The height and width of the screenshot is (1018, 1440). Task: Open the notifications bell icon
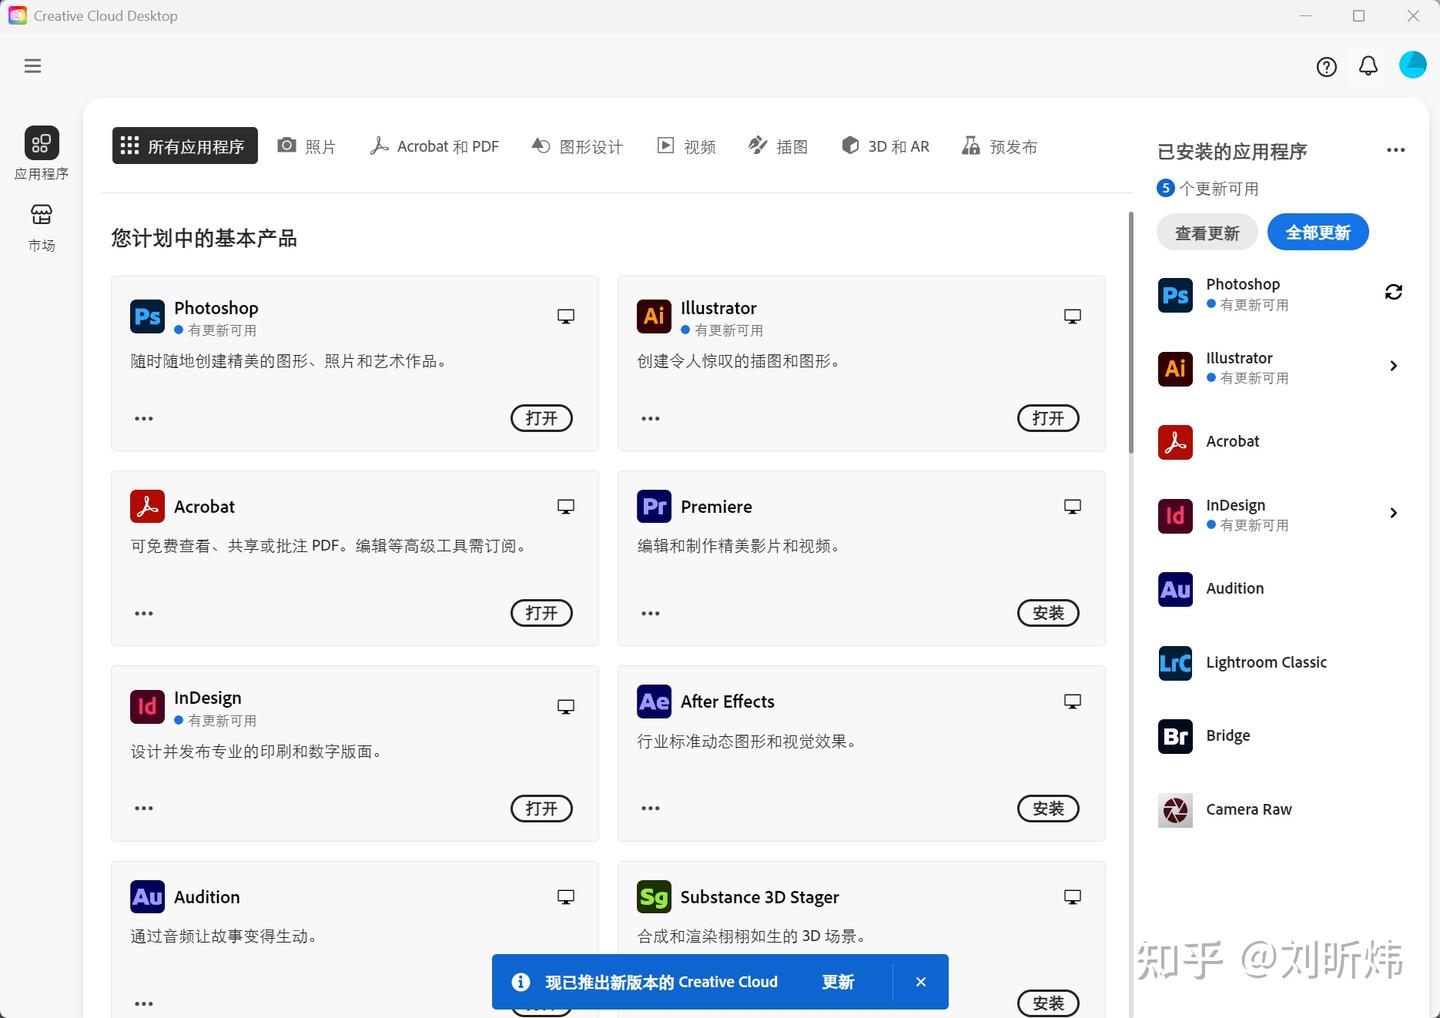tap(1368, 66)
